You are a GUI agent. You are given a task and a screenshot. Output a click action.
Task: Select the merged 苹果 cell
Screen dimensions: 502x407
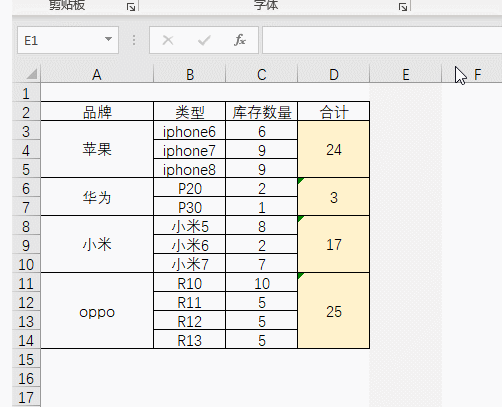[97, 149]
